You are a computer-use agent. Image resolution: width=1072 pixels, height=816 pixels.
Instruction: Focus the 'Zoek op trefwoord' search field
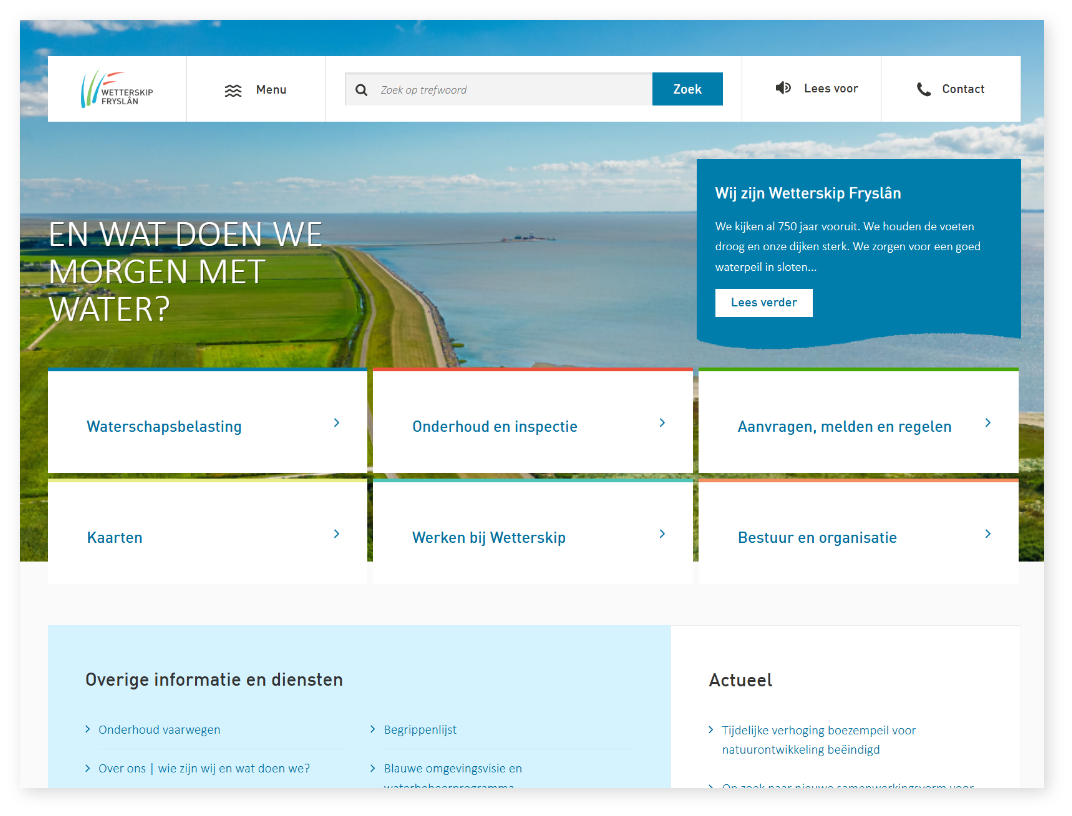coord(498,90)
